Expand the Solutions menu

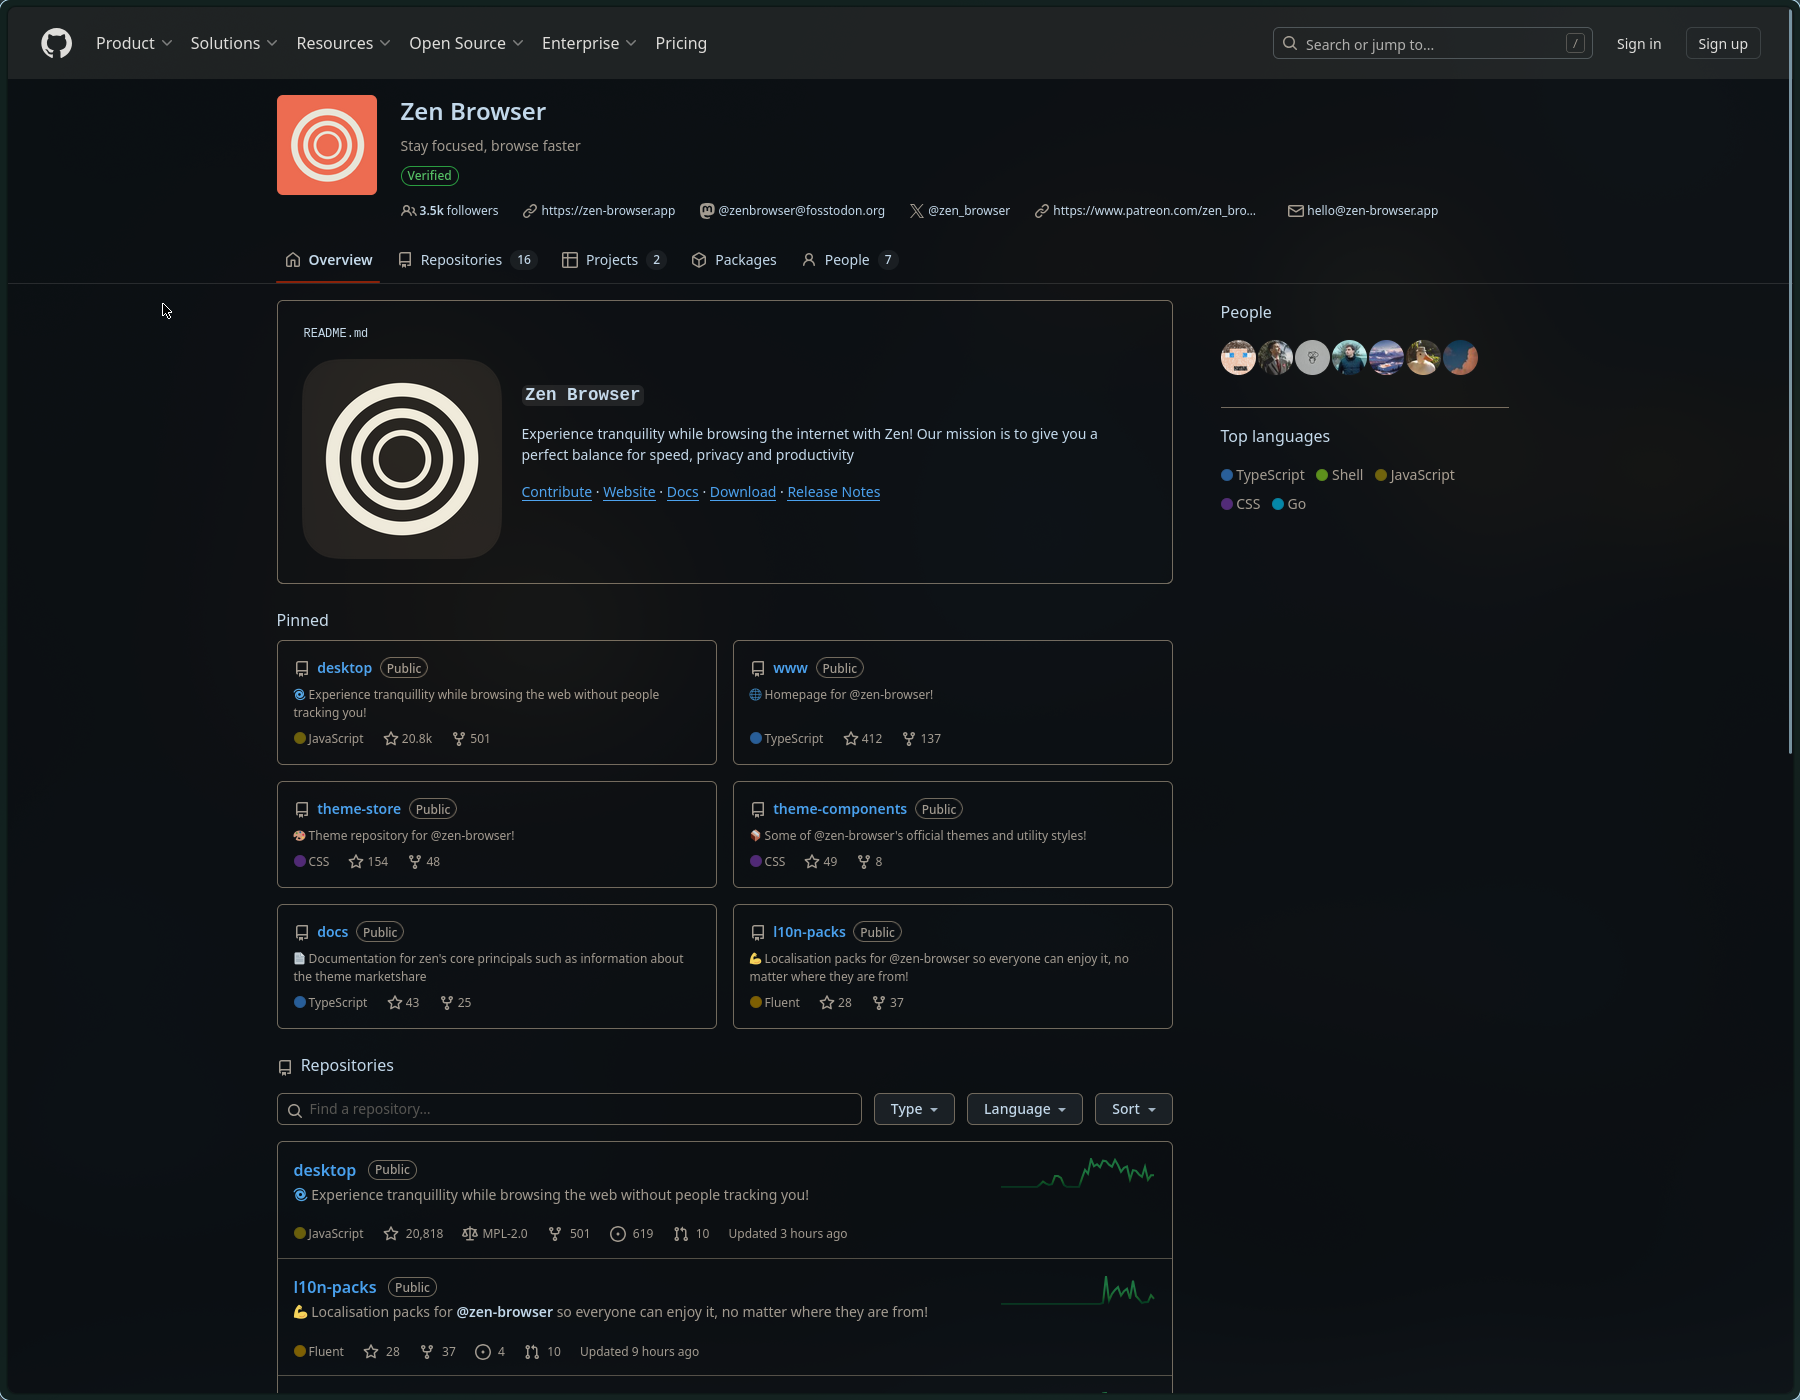point(234,43)
